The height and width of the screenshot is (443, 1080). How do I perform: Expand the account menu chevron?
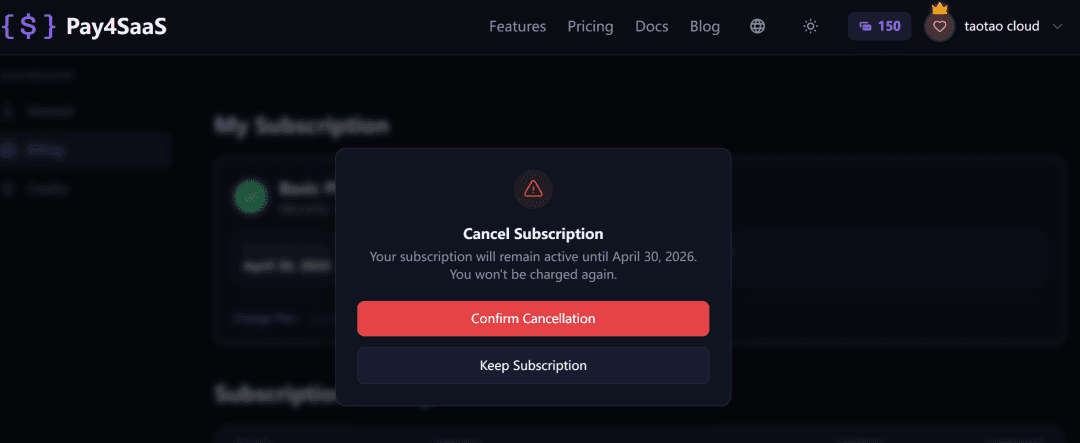click(1058, 26)
